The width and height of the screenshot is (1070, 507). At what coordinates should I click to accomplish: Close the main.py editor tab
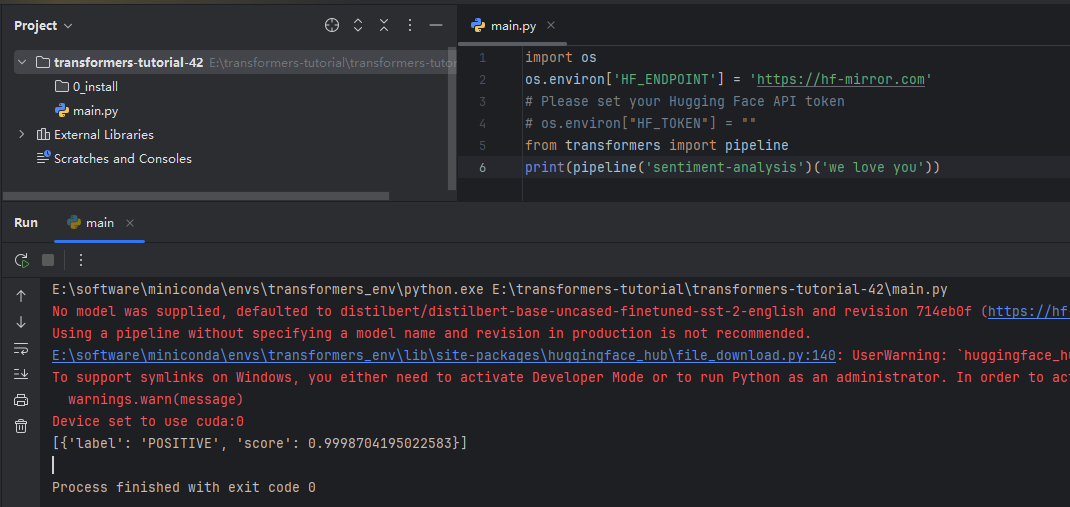click(x=551, y=26)
